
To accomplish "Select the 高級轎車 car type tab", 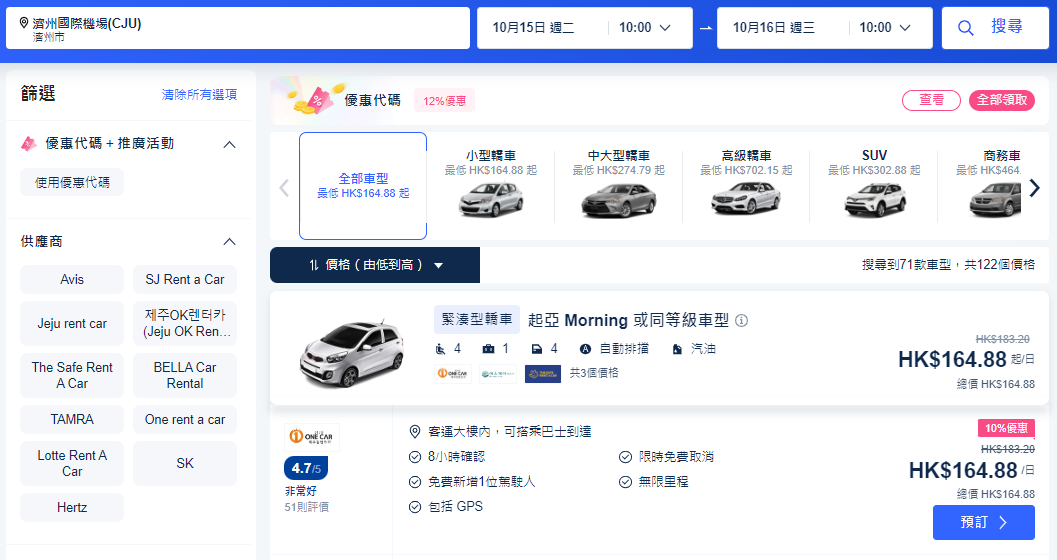I will pyautogui.click(x=746, y=185).
